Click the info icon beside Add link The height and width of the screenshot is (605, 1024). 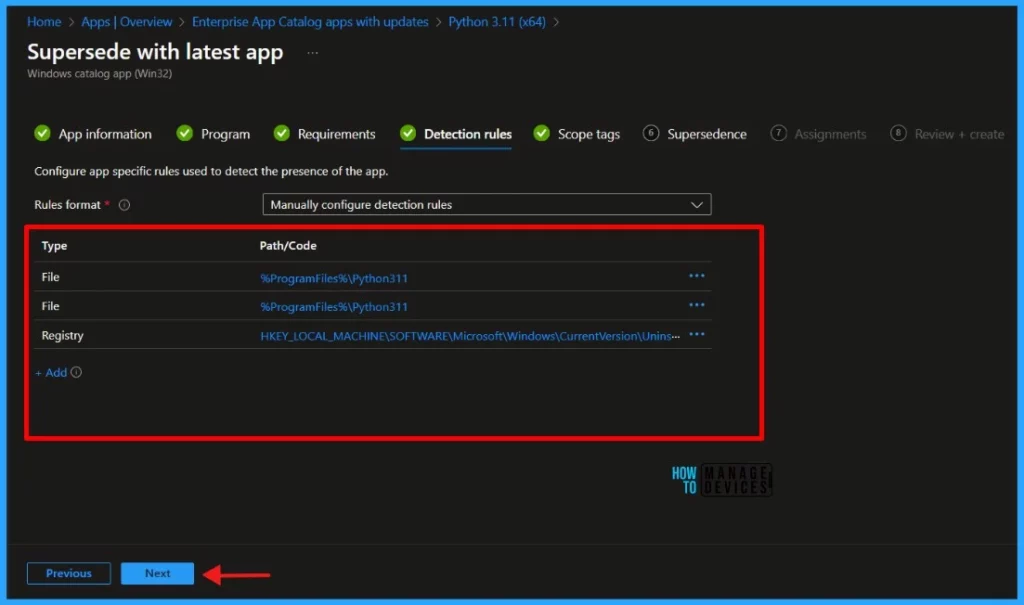click(76, 372)
